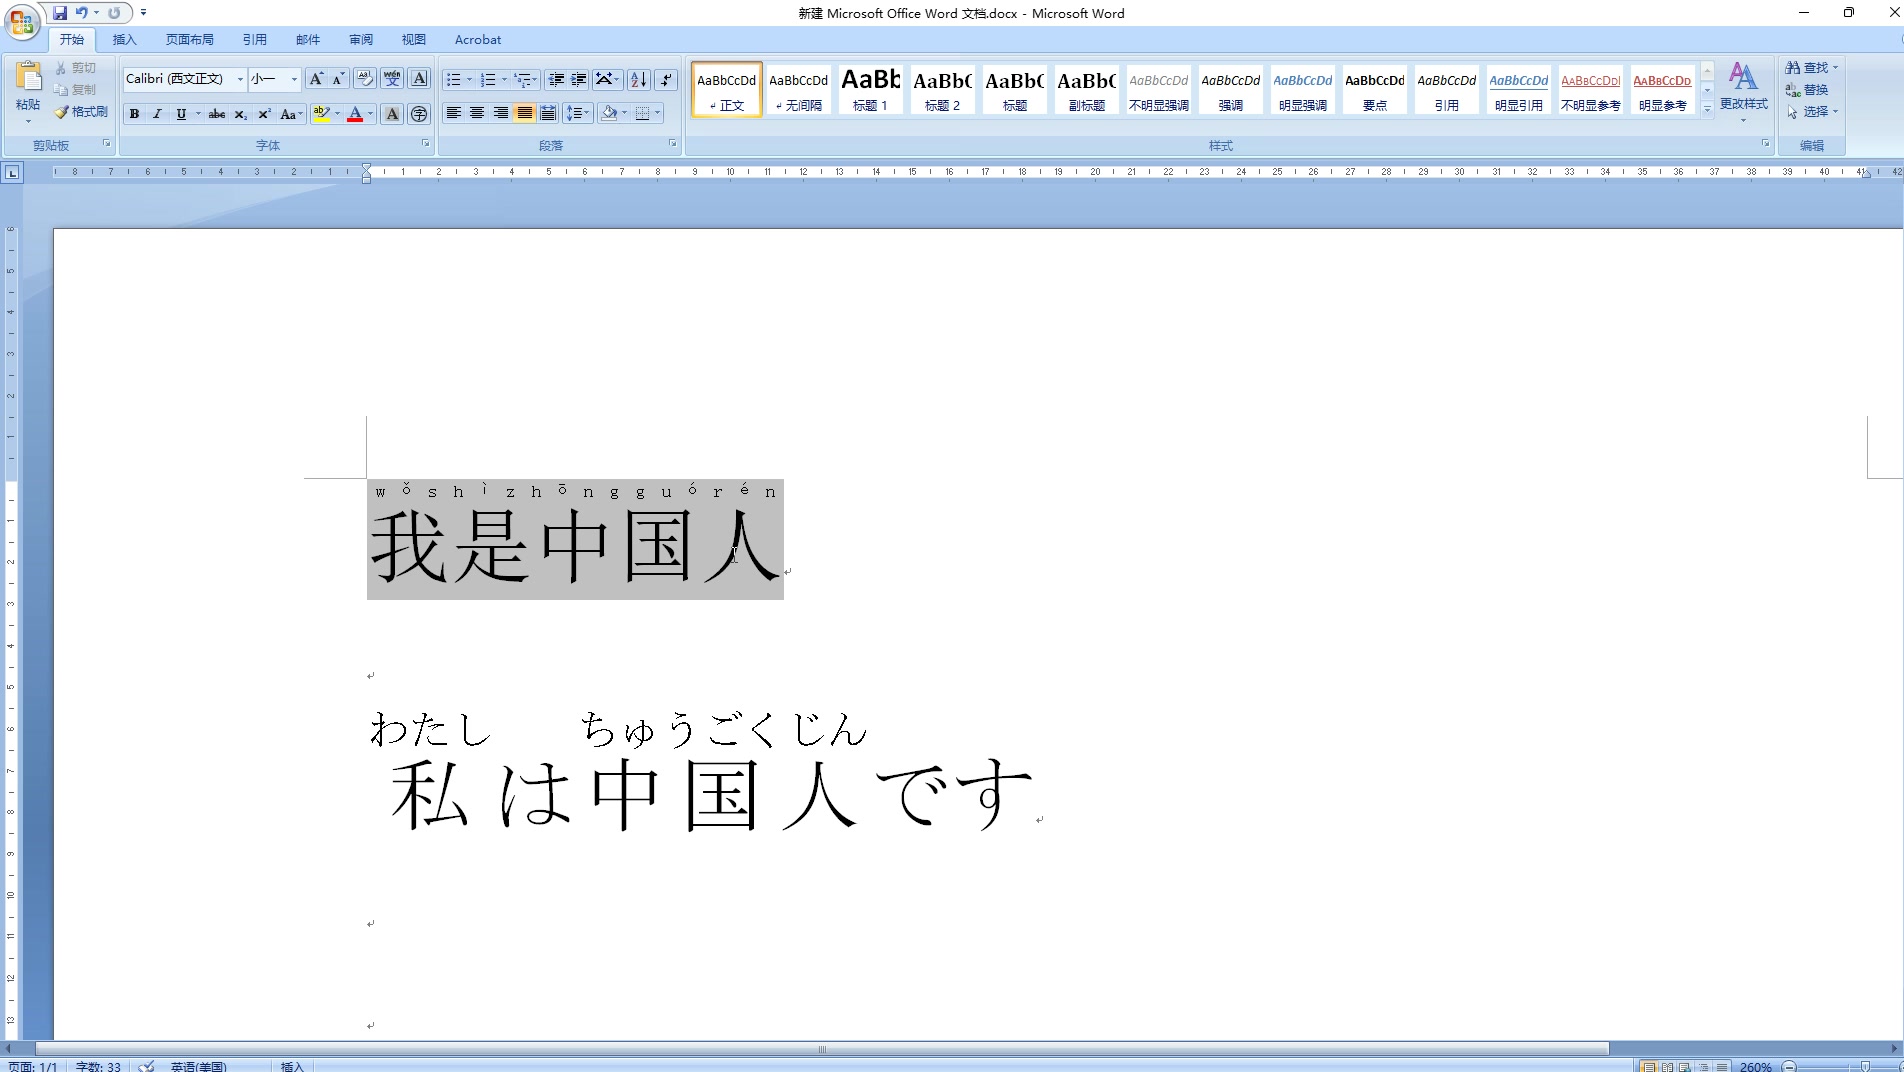The width and height of the screenshot is (1904, 1072).
Task: Click Replace (替换) in editing group
Action: [x=1807, y=90]
